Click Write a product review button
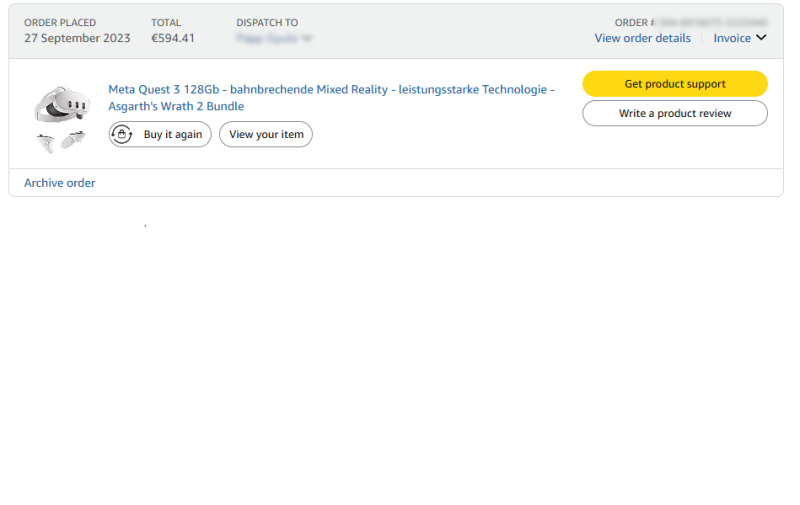Screen dimensions: 800x505 click(674, 113)
